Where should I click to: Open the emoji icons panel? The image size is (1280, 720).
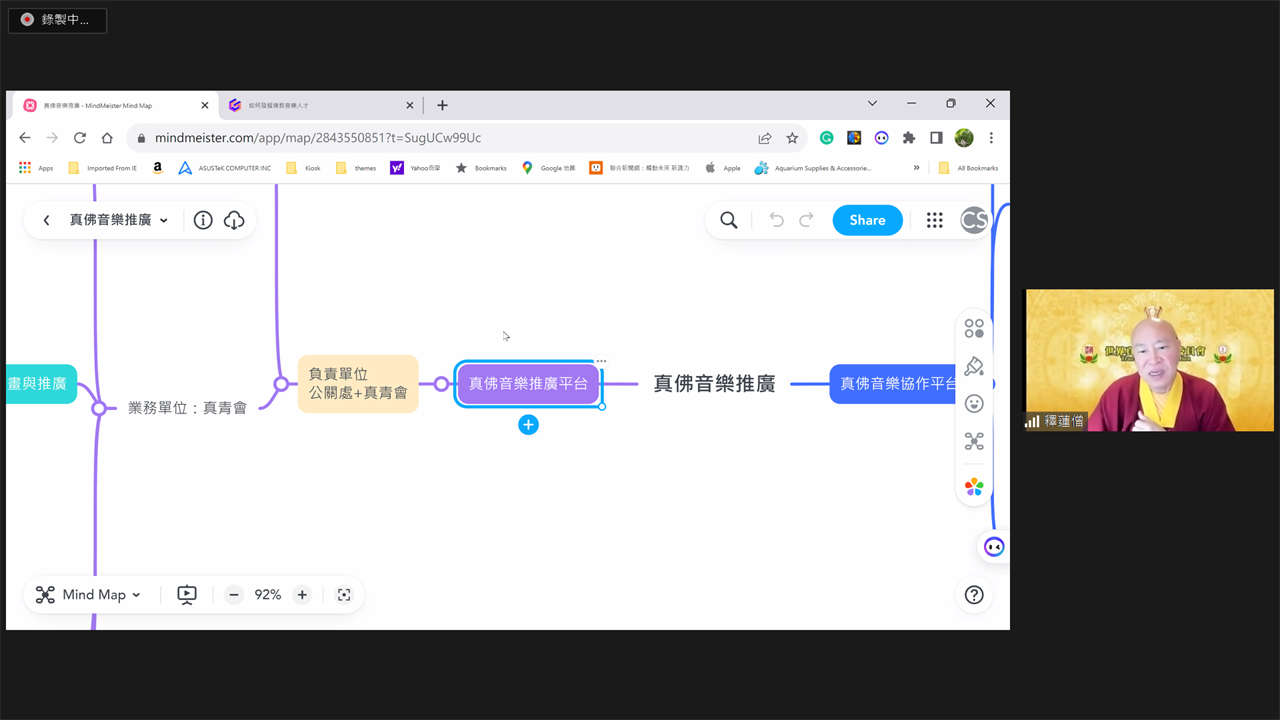click(974, 403)
